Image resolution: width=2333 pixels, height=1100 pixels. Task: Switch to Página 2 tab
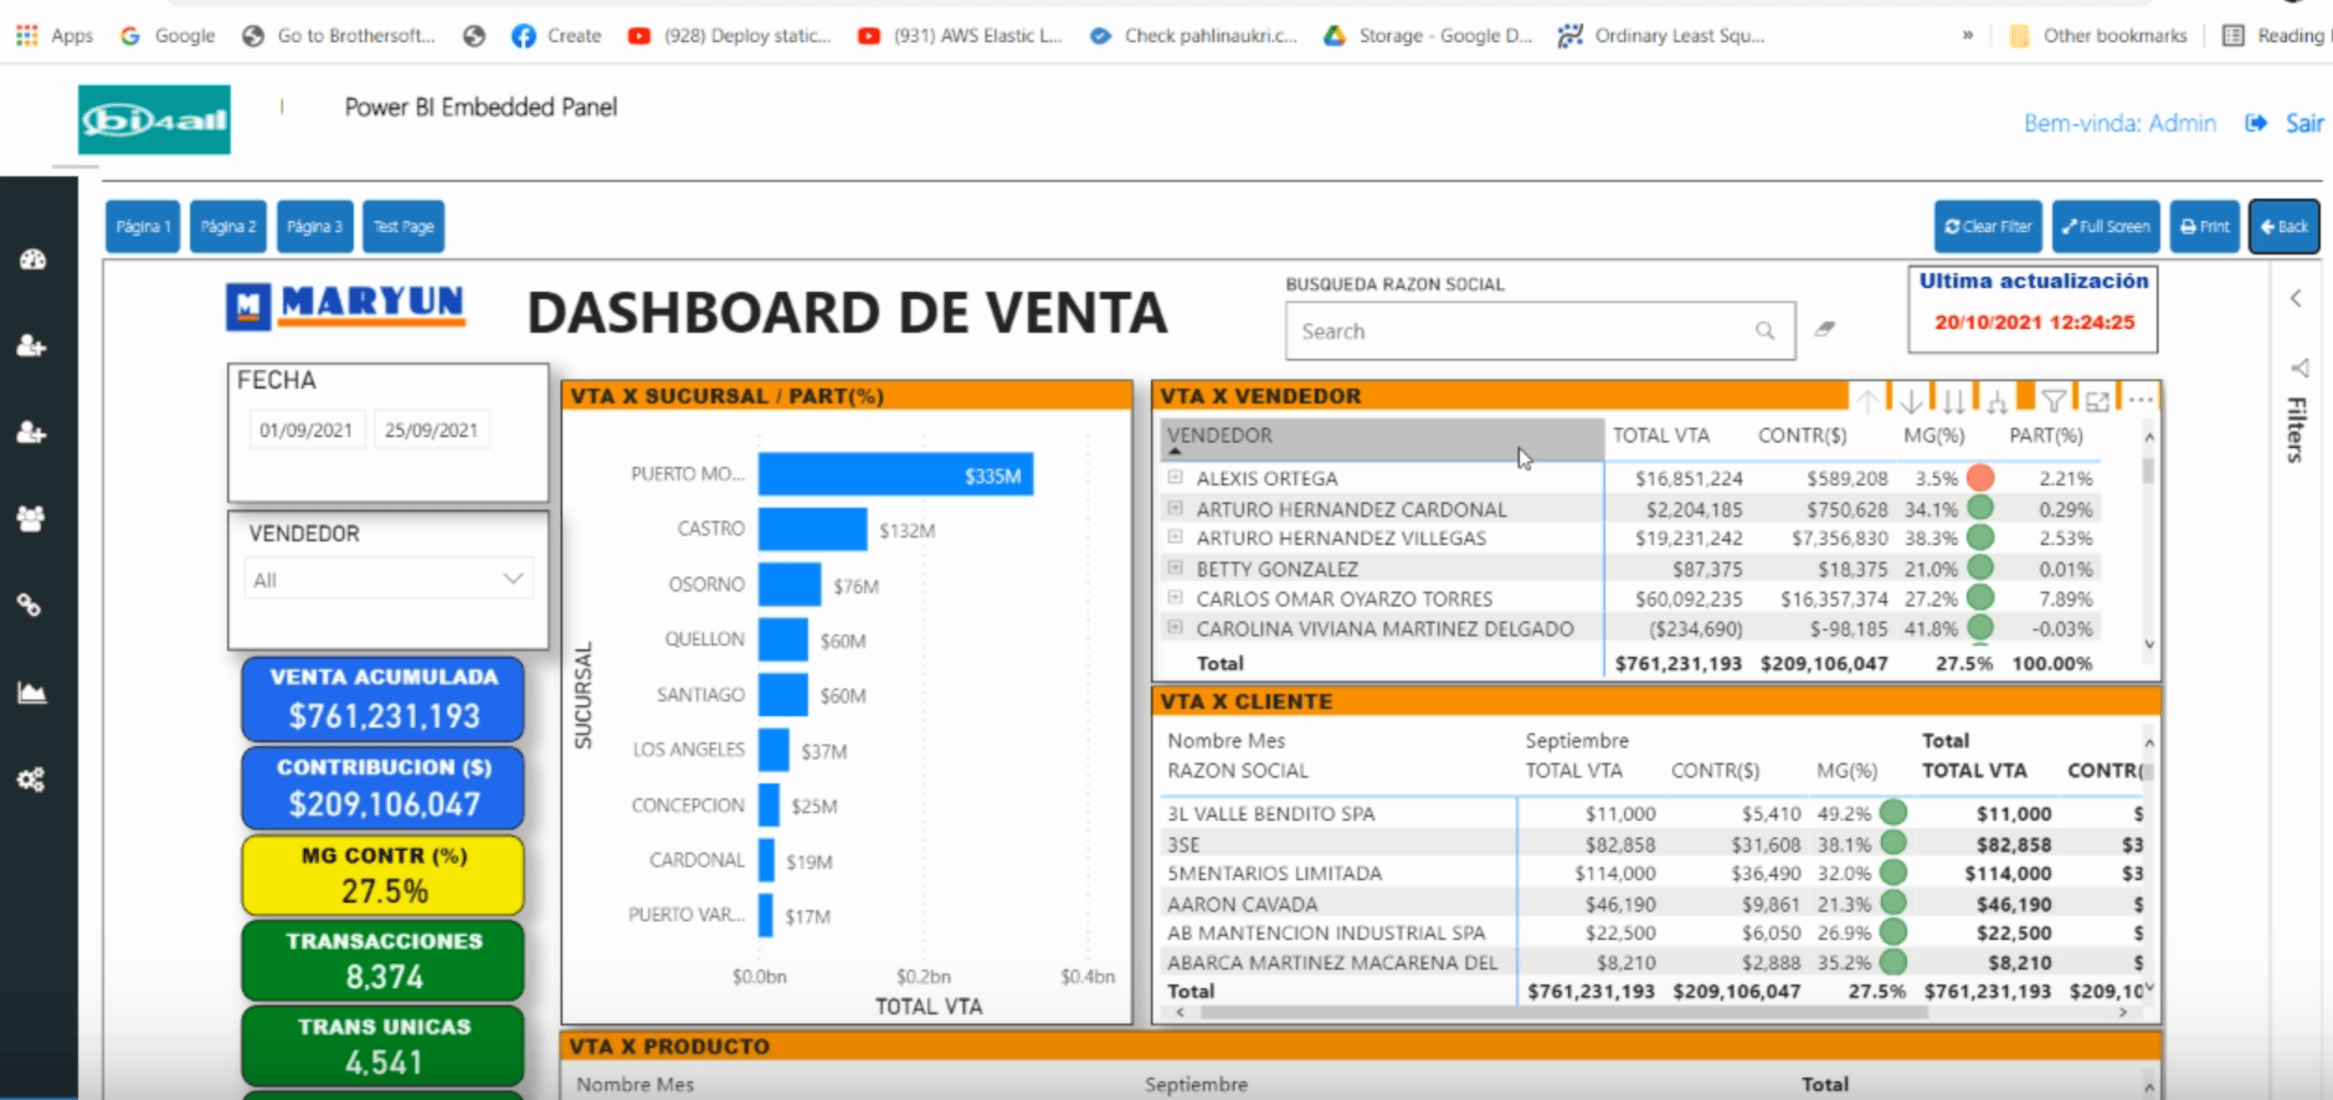[228, 227]
